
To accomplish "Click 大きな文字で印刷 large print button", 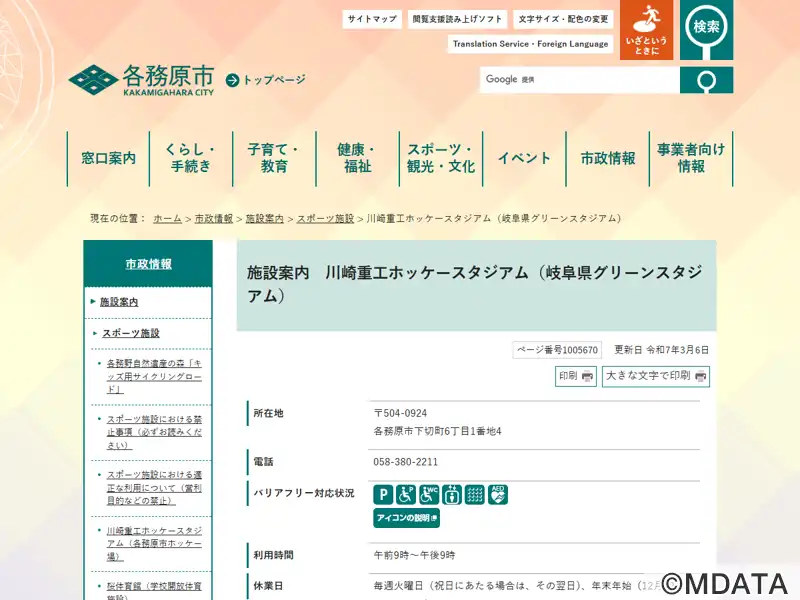I will pyautogui.click(x=655, y=376).
